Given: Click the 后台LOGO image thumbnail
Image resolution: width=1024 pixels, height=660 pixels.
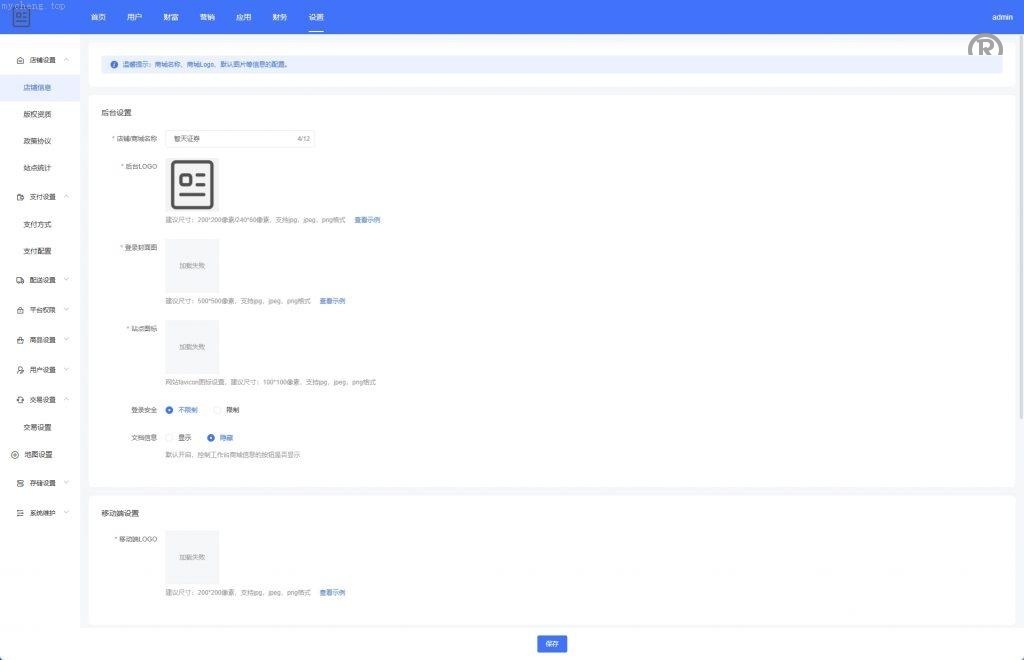Looking at the screenshot, I should coord(192,184).
